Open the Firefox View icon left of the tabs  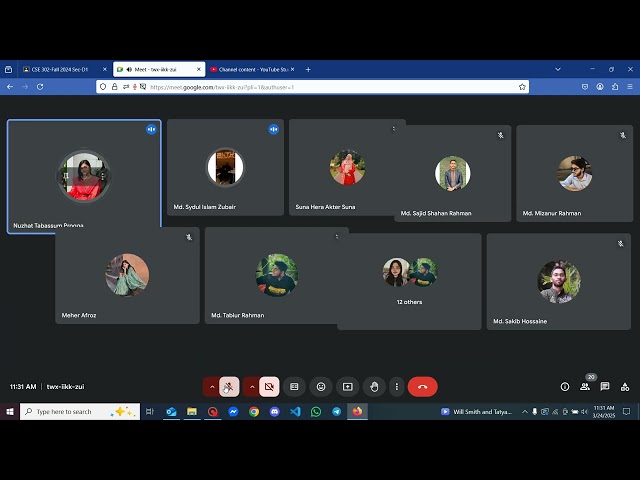[x=9, y=69]
